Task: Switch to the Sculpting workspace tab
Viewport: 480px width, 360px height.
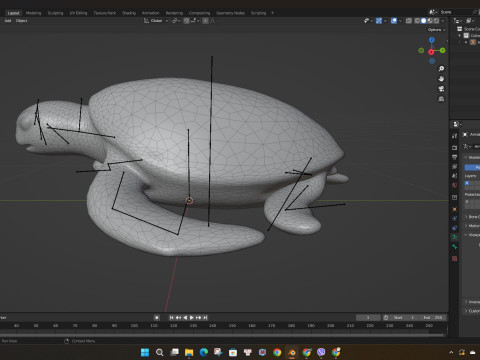Action: [x=55, y=13]
